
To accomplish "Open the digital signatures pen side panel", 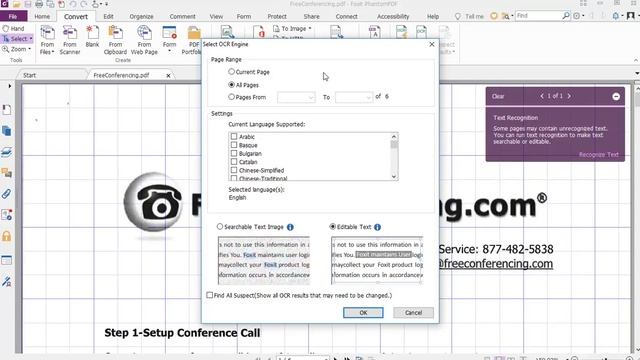I will coord(7,281).
